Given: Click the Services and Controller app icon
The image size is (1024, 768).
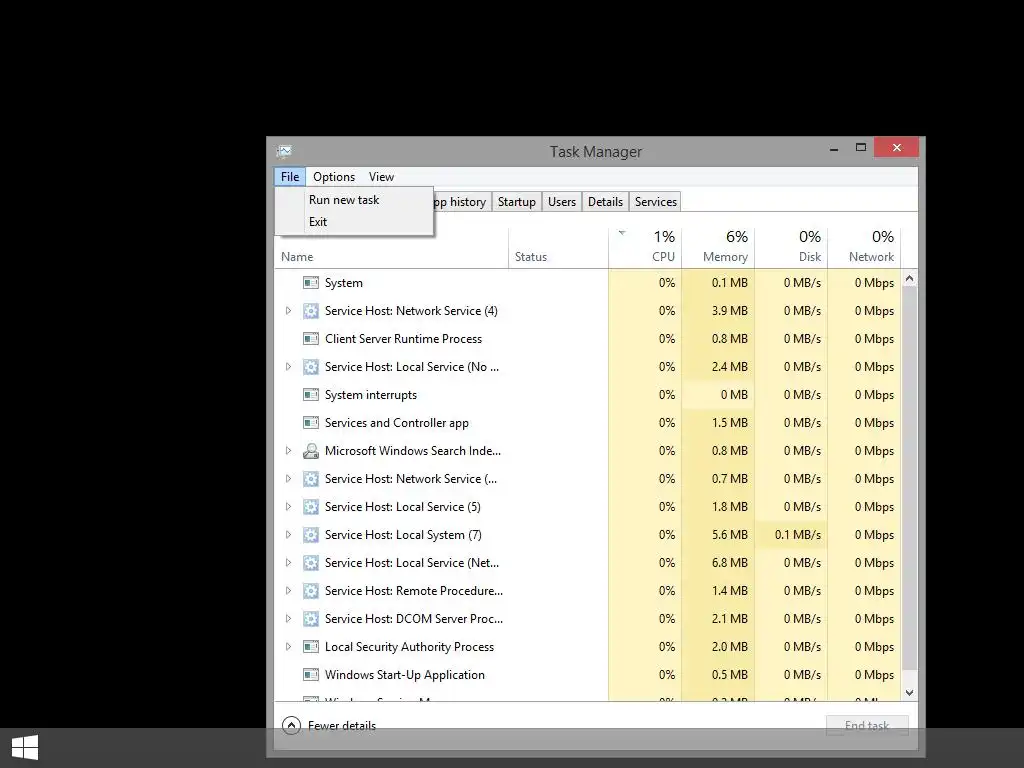Looking at the screenshot, I should 311,423.
